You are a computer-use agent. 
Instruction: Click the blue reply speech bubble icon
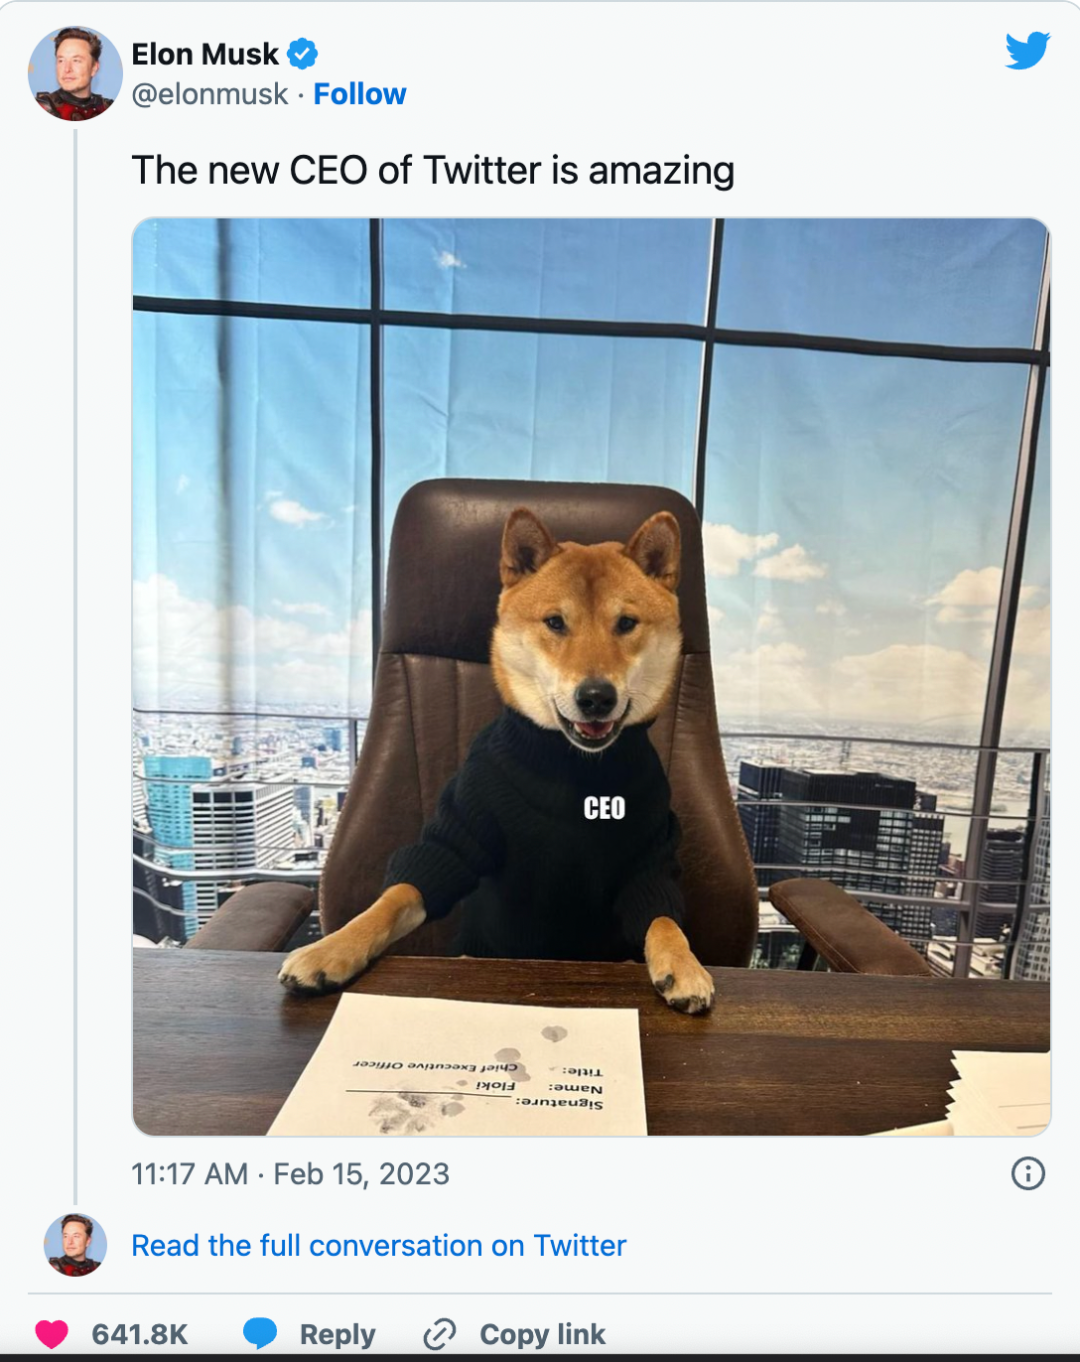260,1333
